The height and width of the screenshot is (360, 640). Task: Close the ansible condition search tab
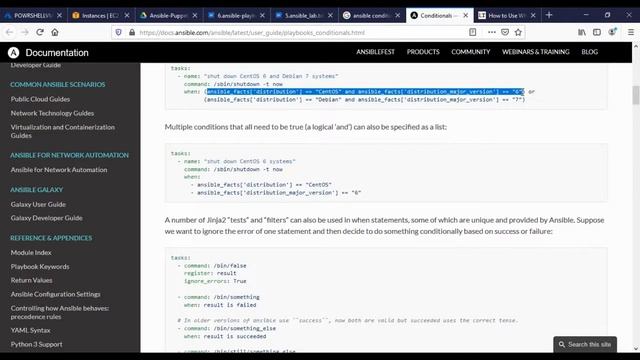[x=398, y=15]
